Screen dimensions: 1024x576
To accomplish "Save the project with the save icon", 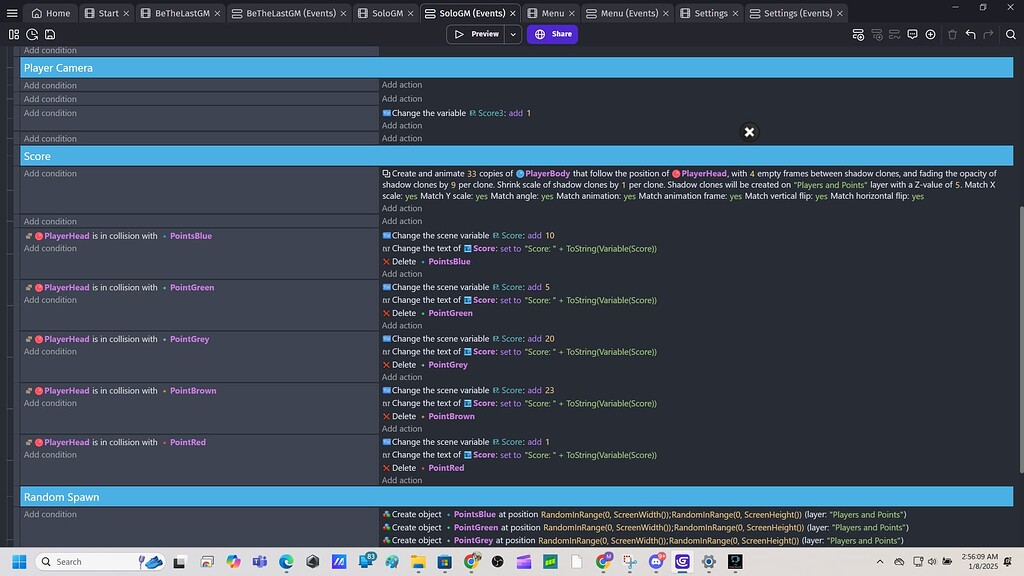I will [x=49, y=34].
